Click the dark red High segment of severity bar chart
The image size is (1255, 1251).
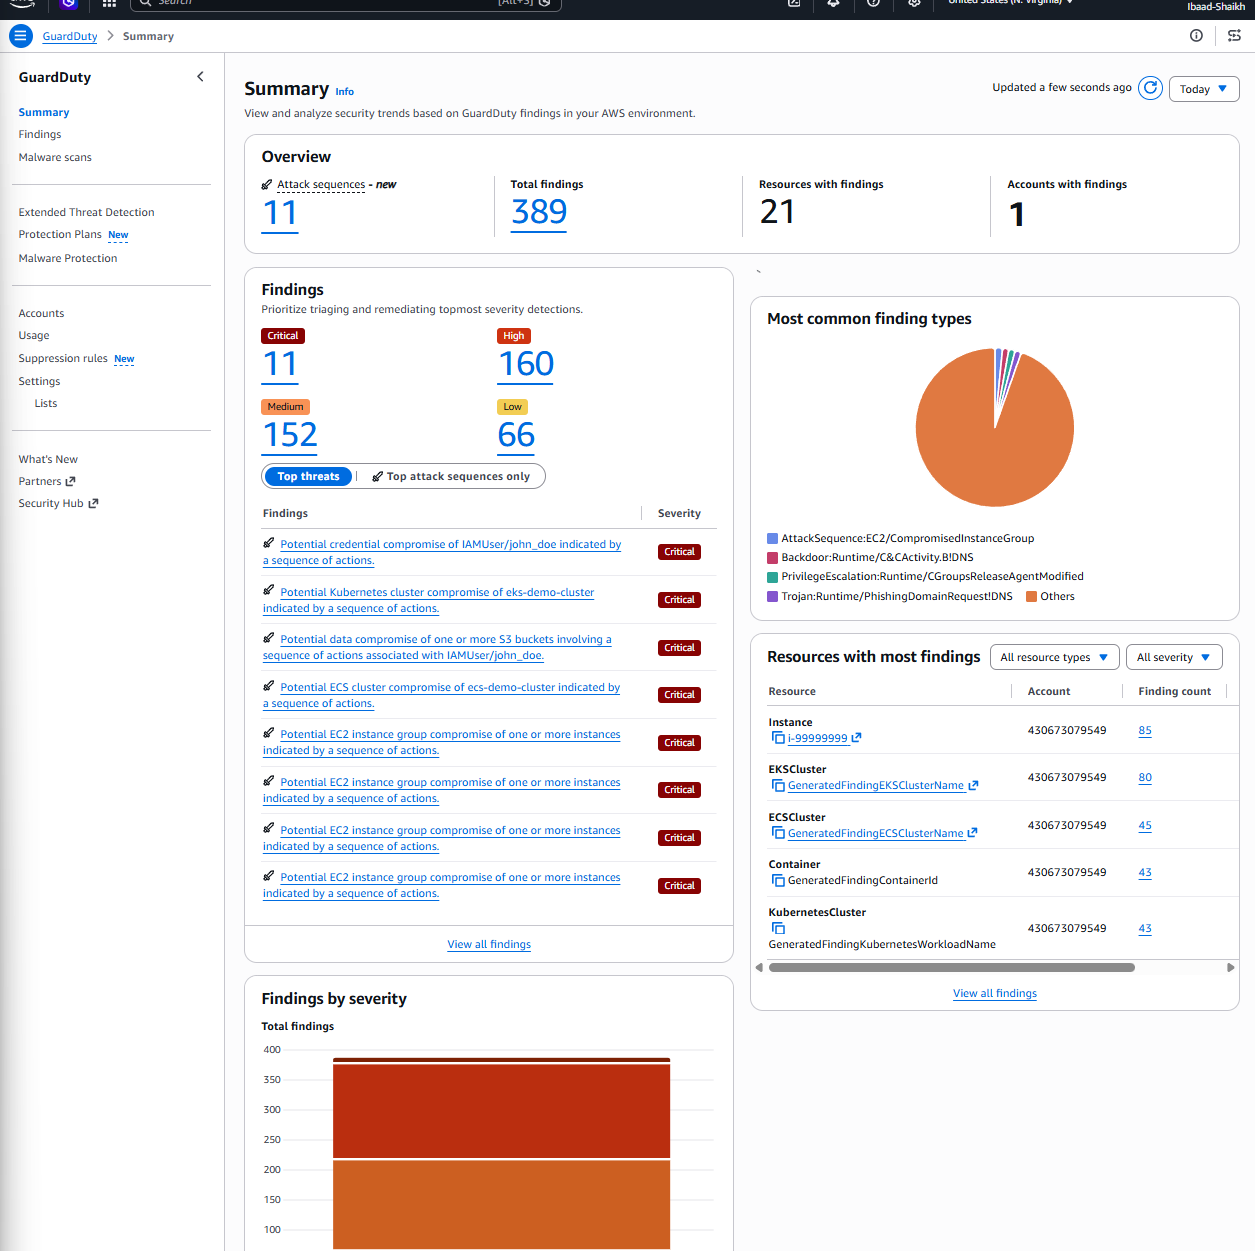click(501, 1110)
